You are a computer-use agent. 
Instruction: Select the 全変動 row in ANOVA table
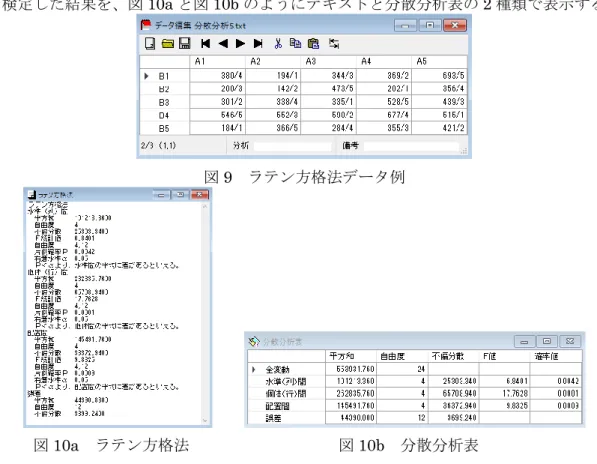[415, 369]
